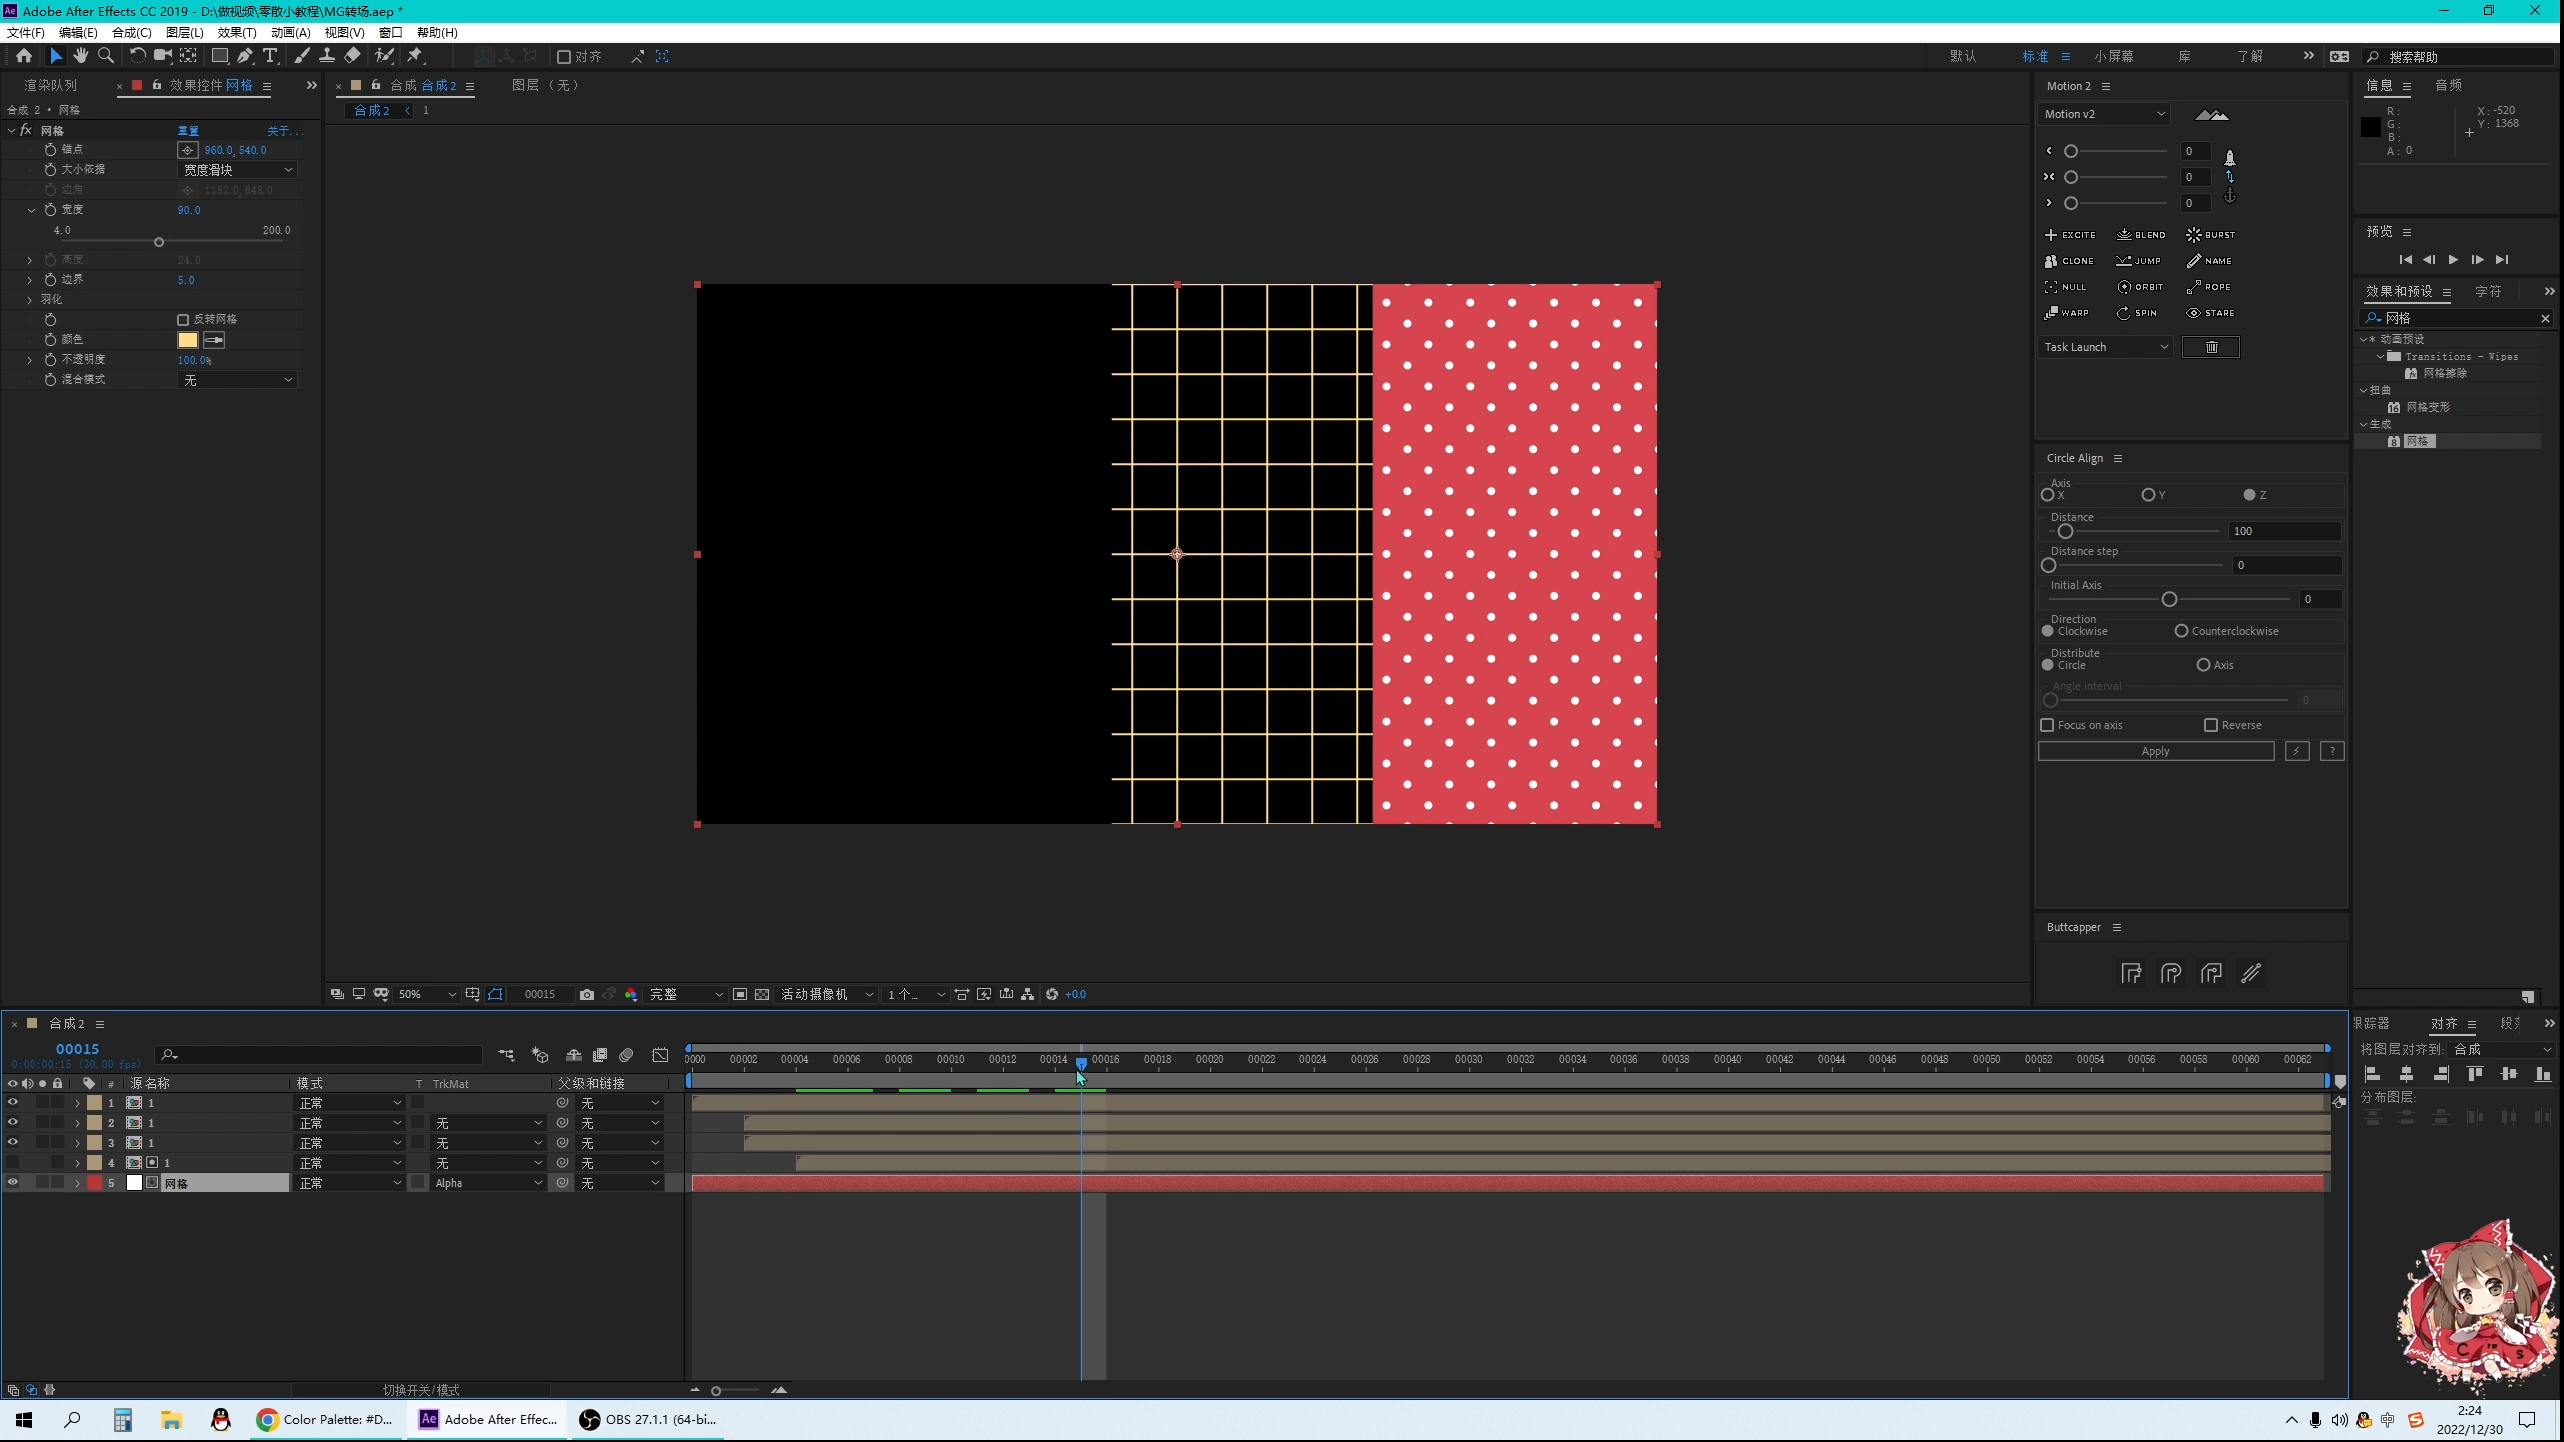2564x1442 pixels.
Task: Open 合成(C) menu
Action: (x=131, y=32)
